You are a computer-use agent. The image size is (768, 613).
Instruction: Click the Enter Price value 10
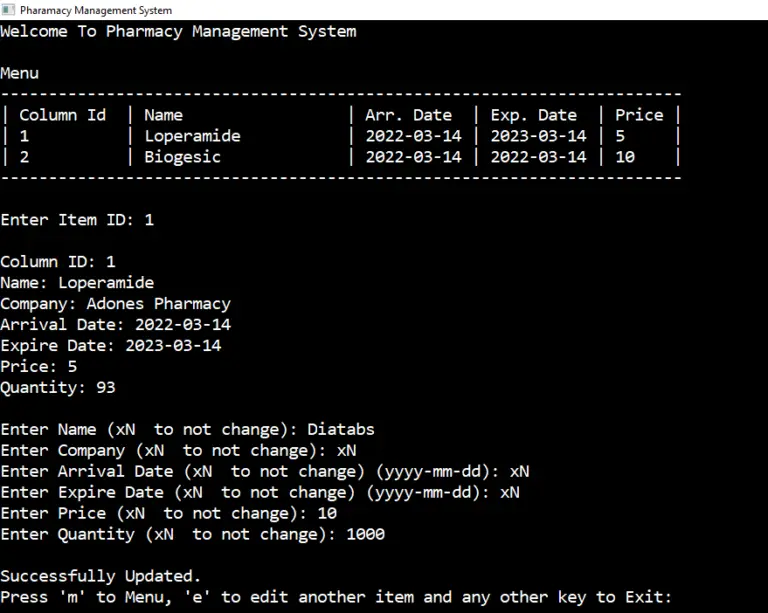tap(327, 513)
